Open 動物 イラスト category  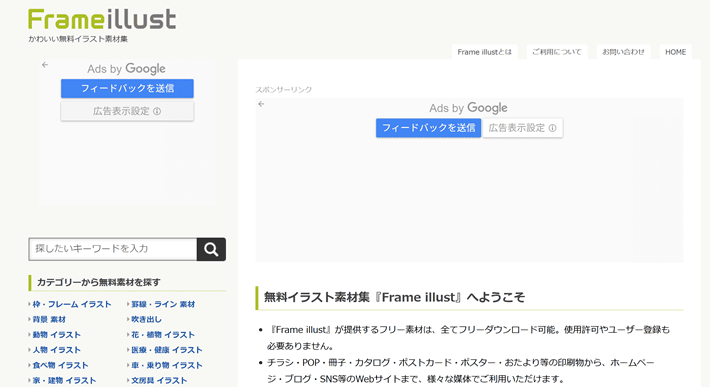[57, 335]
